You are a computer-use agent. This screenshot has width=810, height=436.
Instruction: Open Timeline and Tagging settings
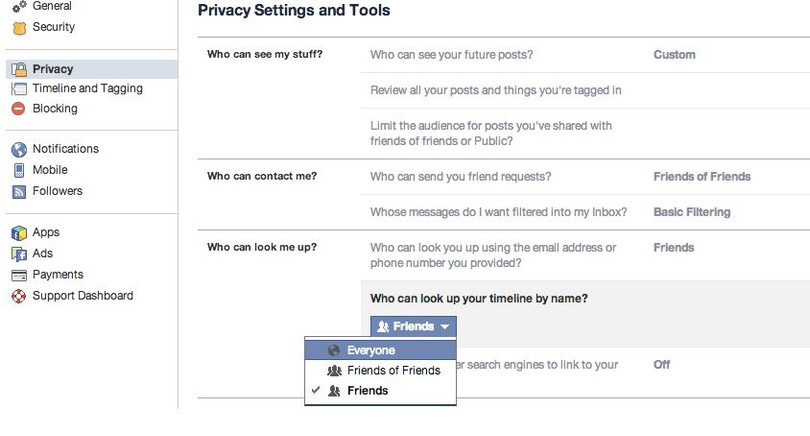[87, 88]
